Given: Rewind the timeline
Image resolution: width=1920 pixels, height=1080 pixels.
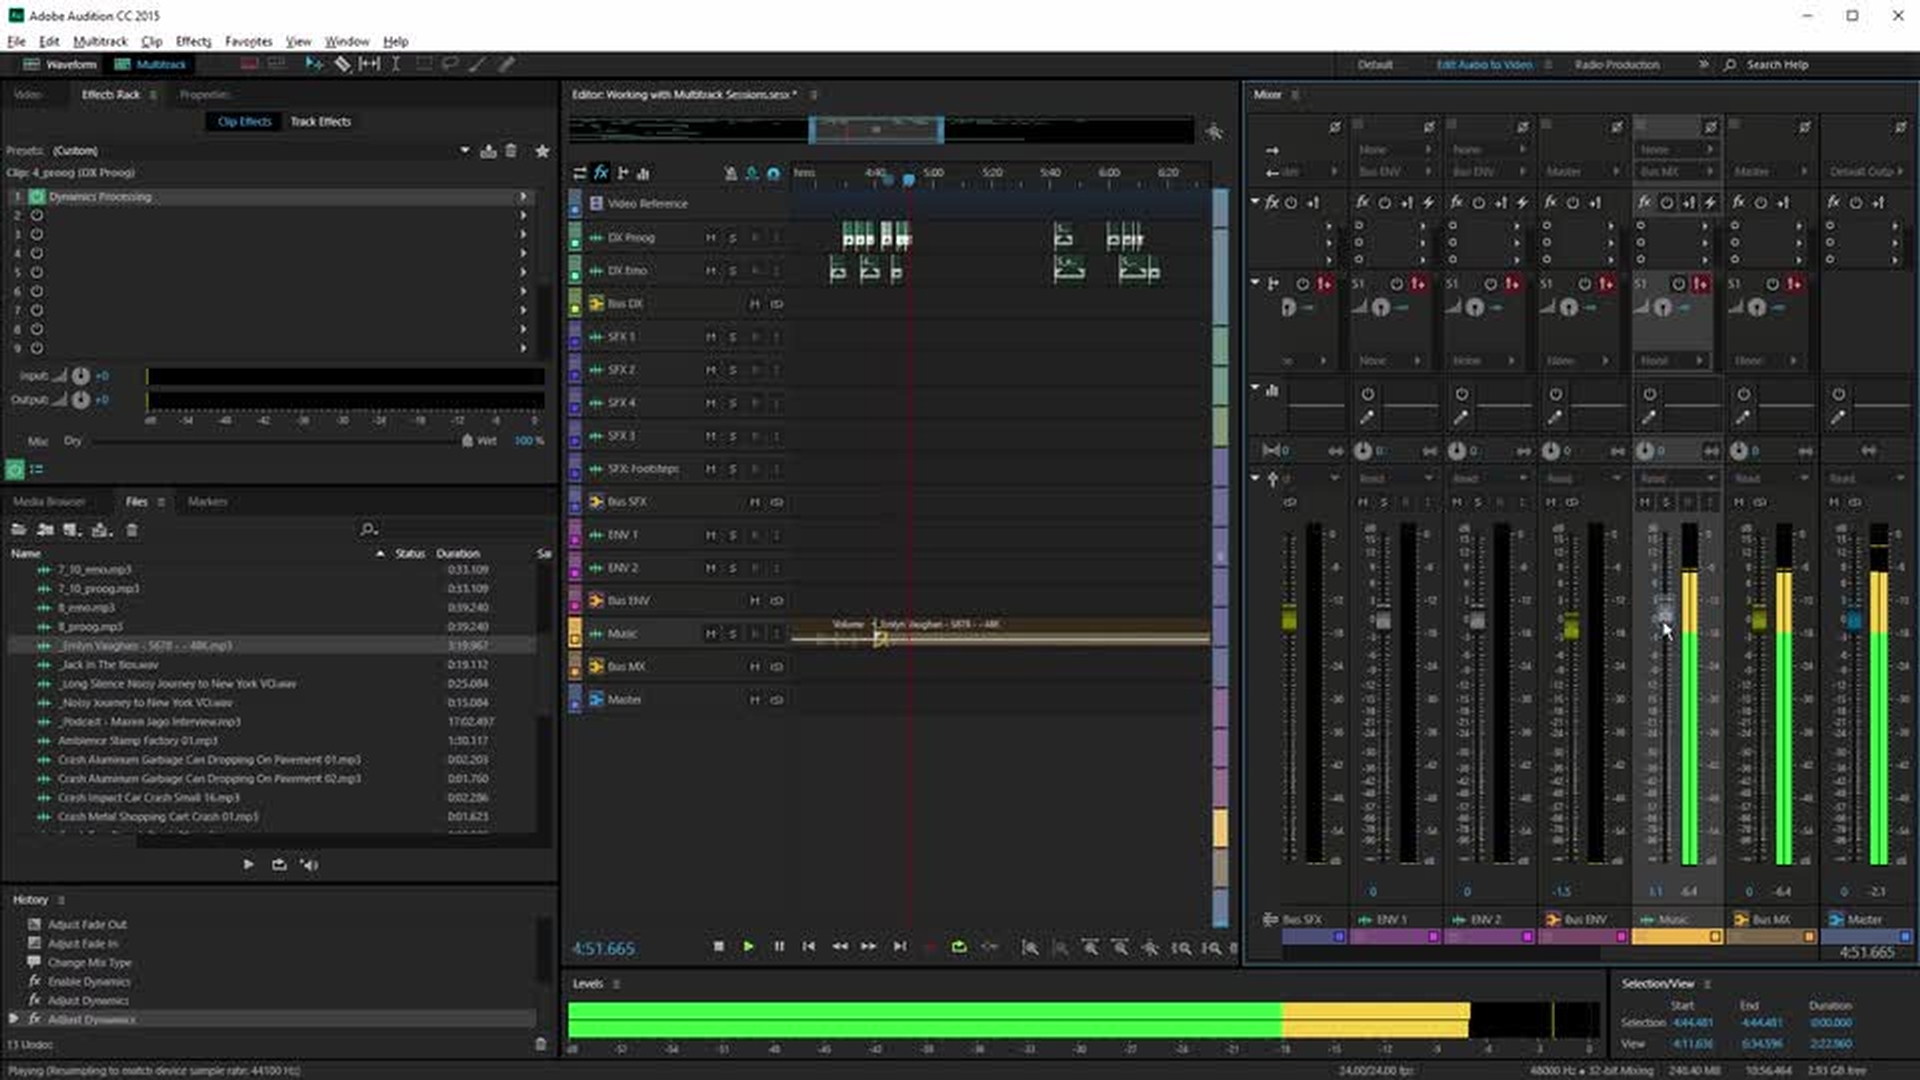Looking at the screenshot, I should point(840,946).
